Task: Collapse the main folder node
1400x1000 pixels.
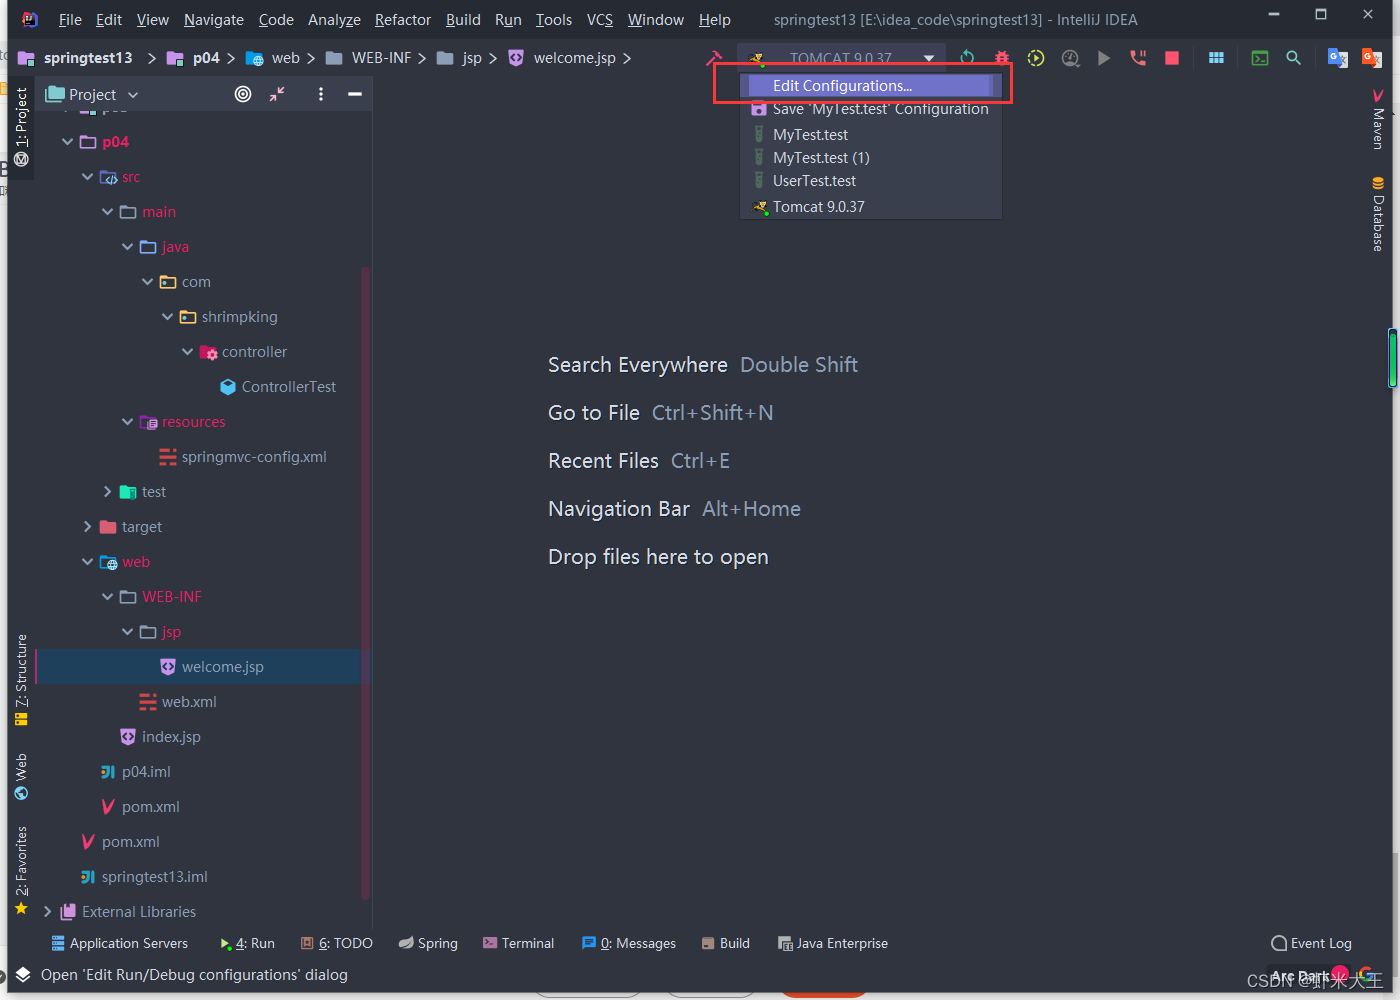Action: pos(108,212)
